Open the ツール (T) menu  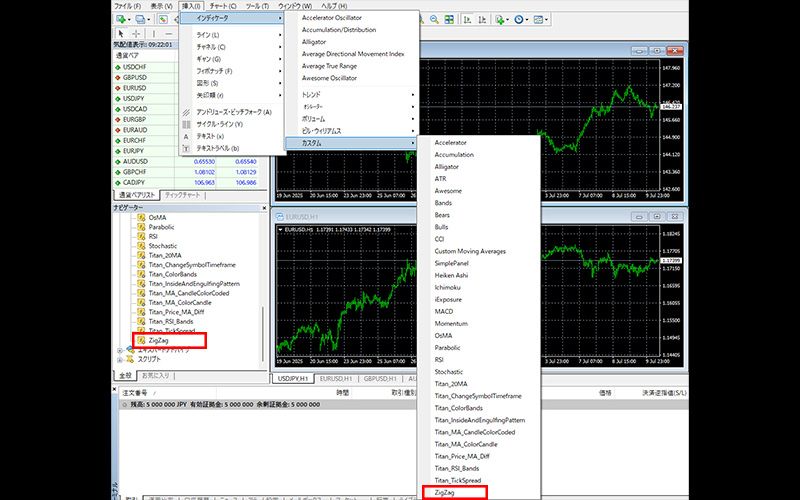click(x=257, y=6)
